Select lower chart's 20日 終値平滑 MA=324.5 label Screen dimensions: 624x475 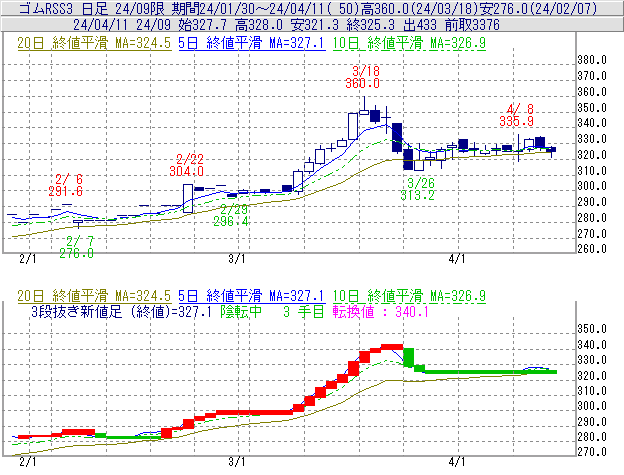point(94,296)
